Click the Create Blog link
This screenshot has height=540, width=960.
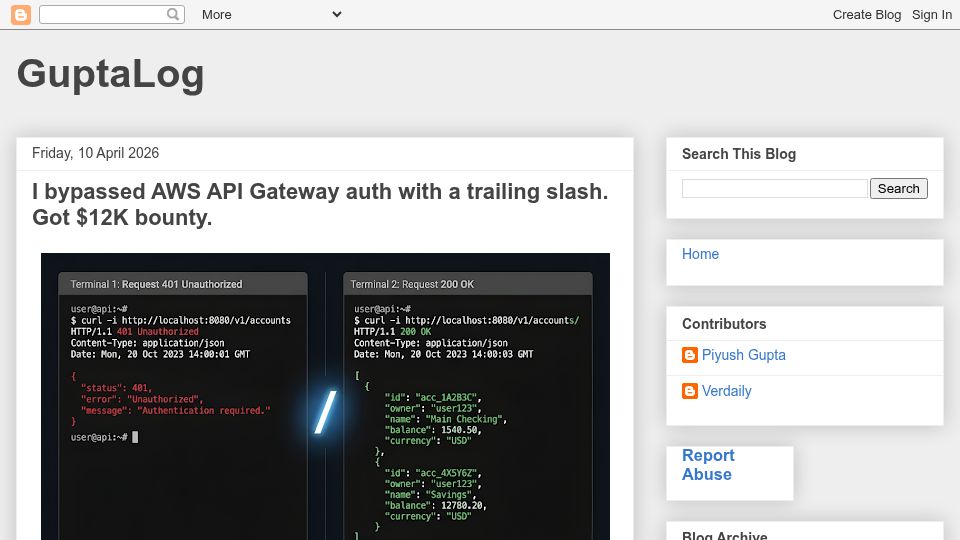[x=866, y=15]
